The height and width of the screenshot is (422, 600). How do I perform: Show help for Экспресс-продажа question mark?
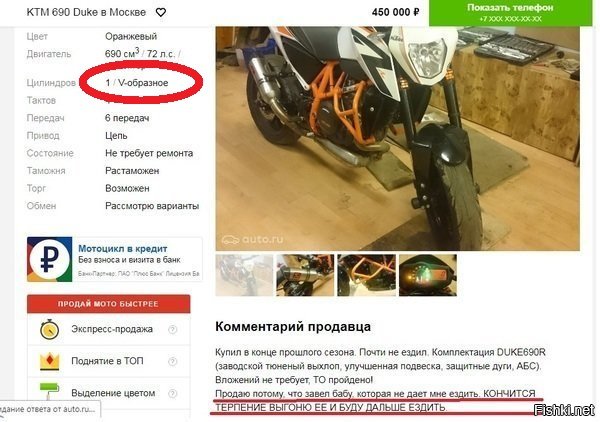pyautogui.click(x=173, y=329)
